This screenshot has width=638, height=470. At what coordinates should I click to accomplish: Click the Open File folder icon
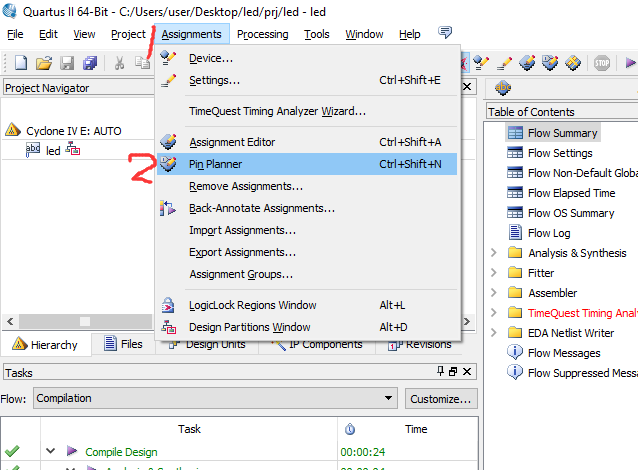[44, 63]
